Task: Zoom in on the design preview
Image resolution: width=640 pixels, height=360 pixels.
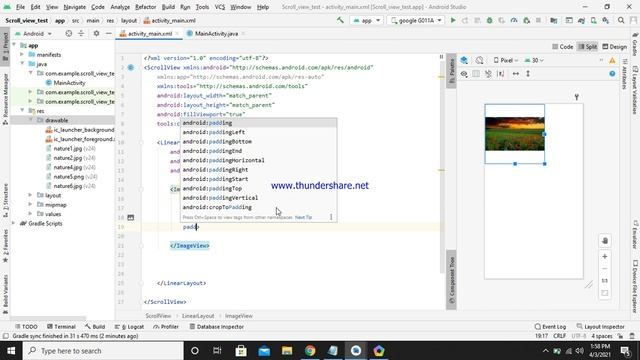Action: (x=605, y=256)
